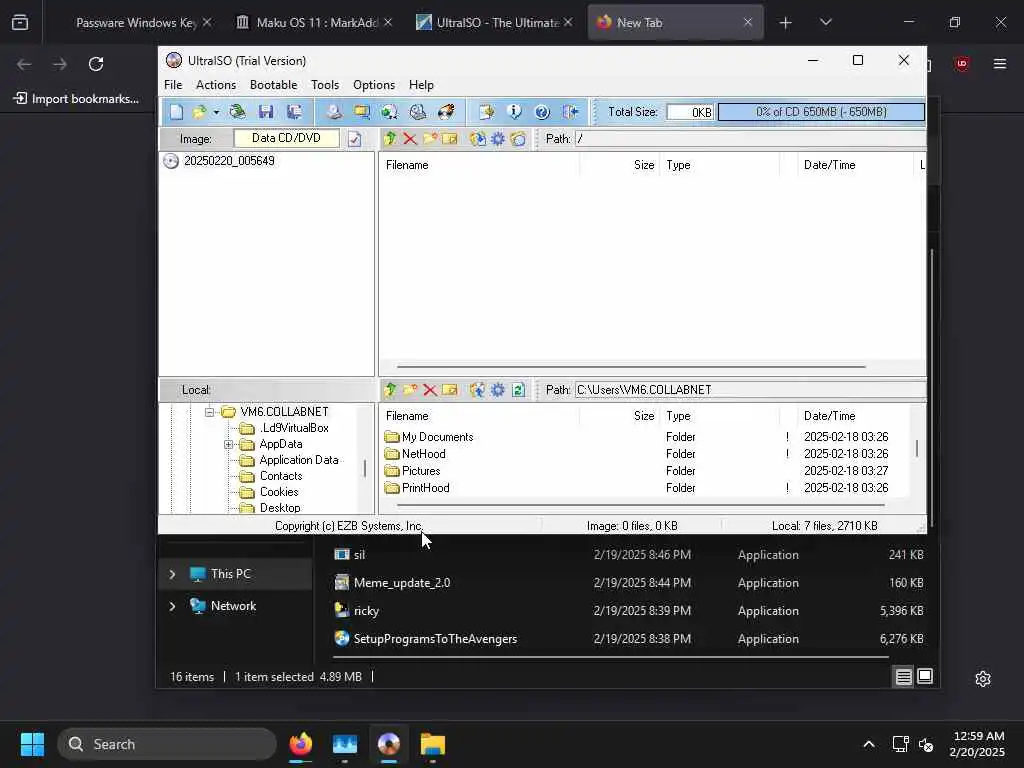This screenshot has height=768, width=1024.
Task: Select the 20250220_005649 disc tree node
Action: coord(229,161)
